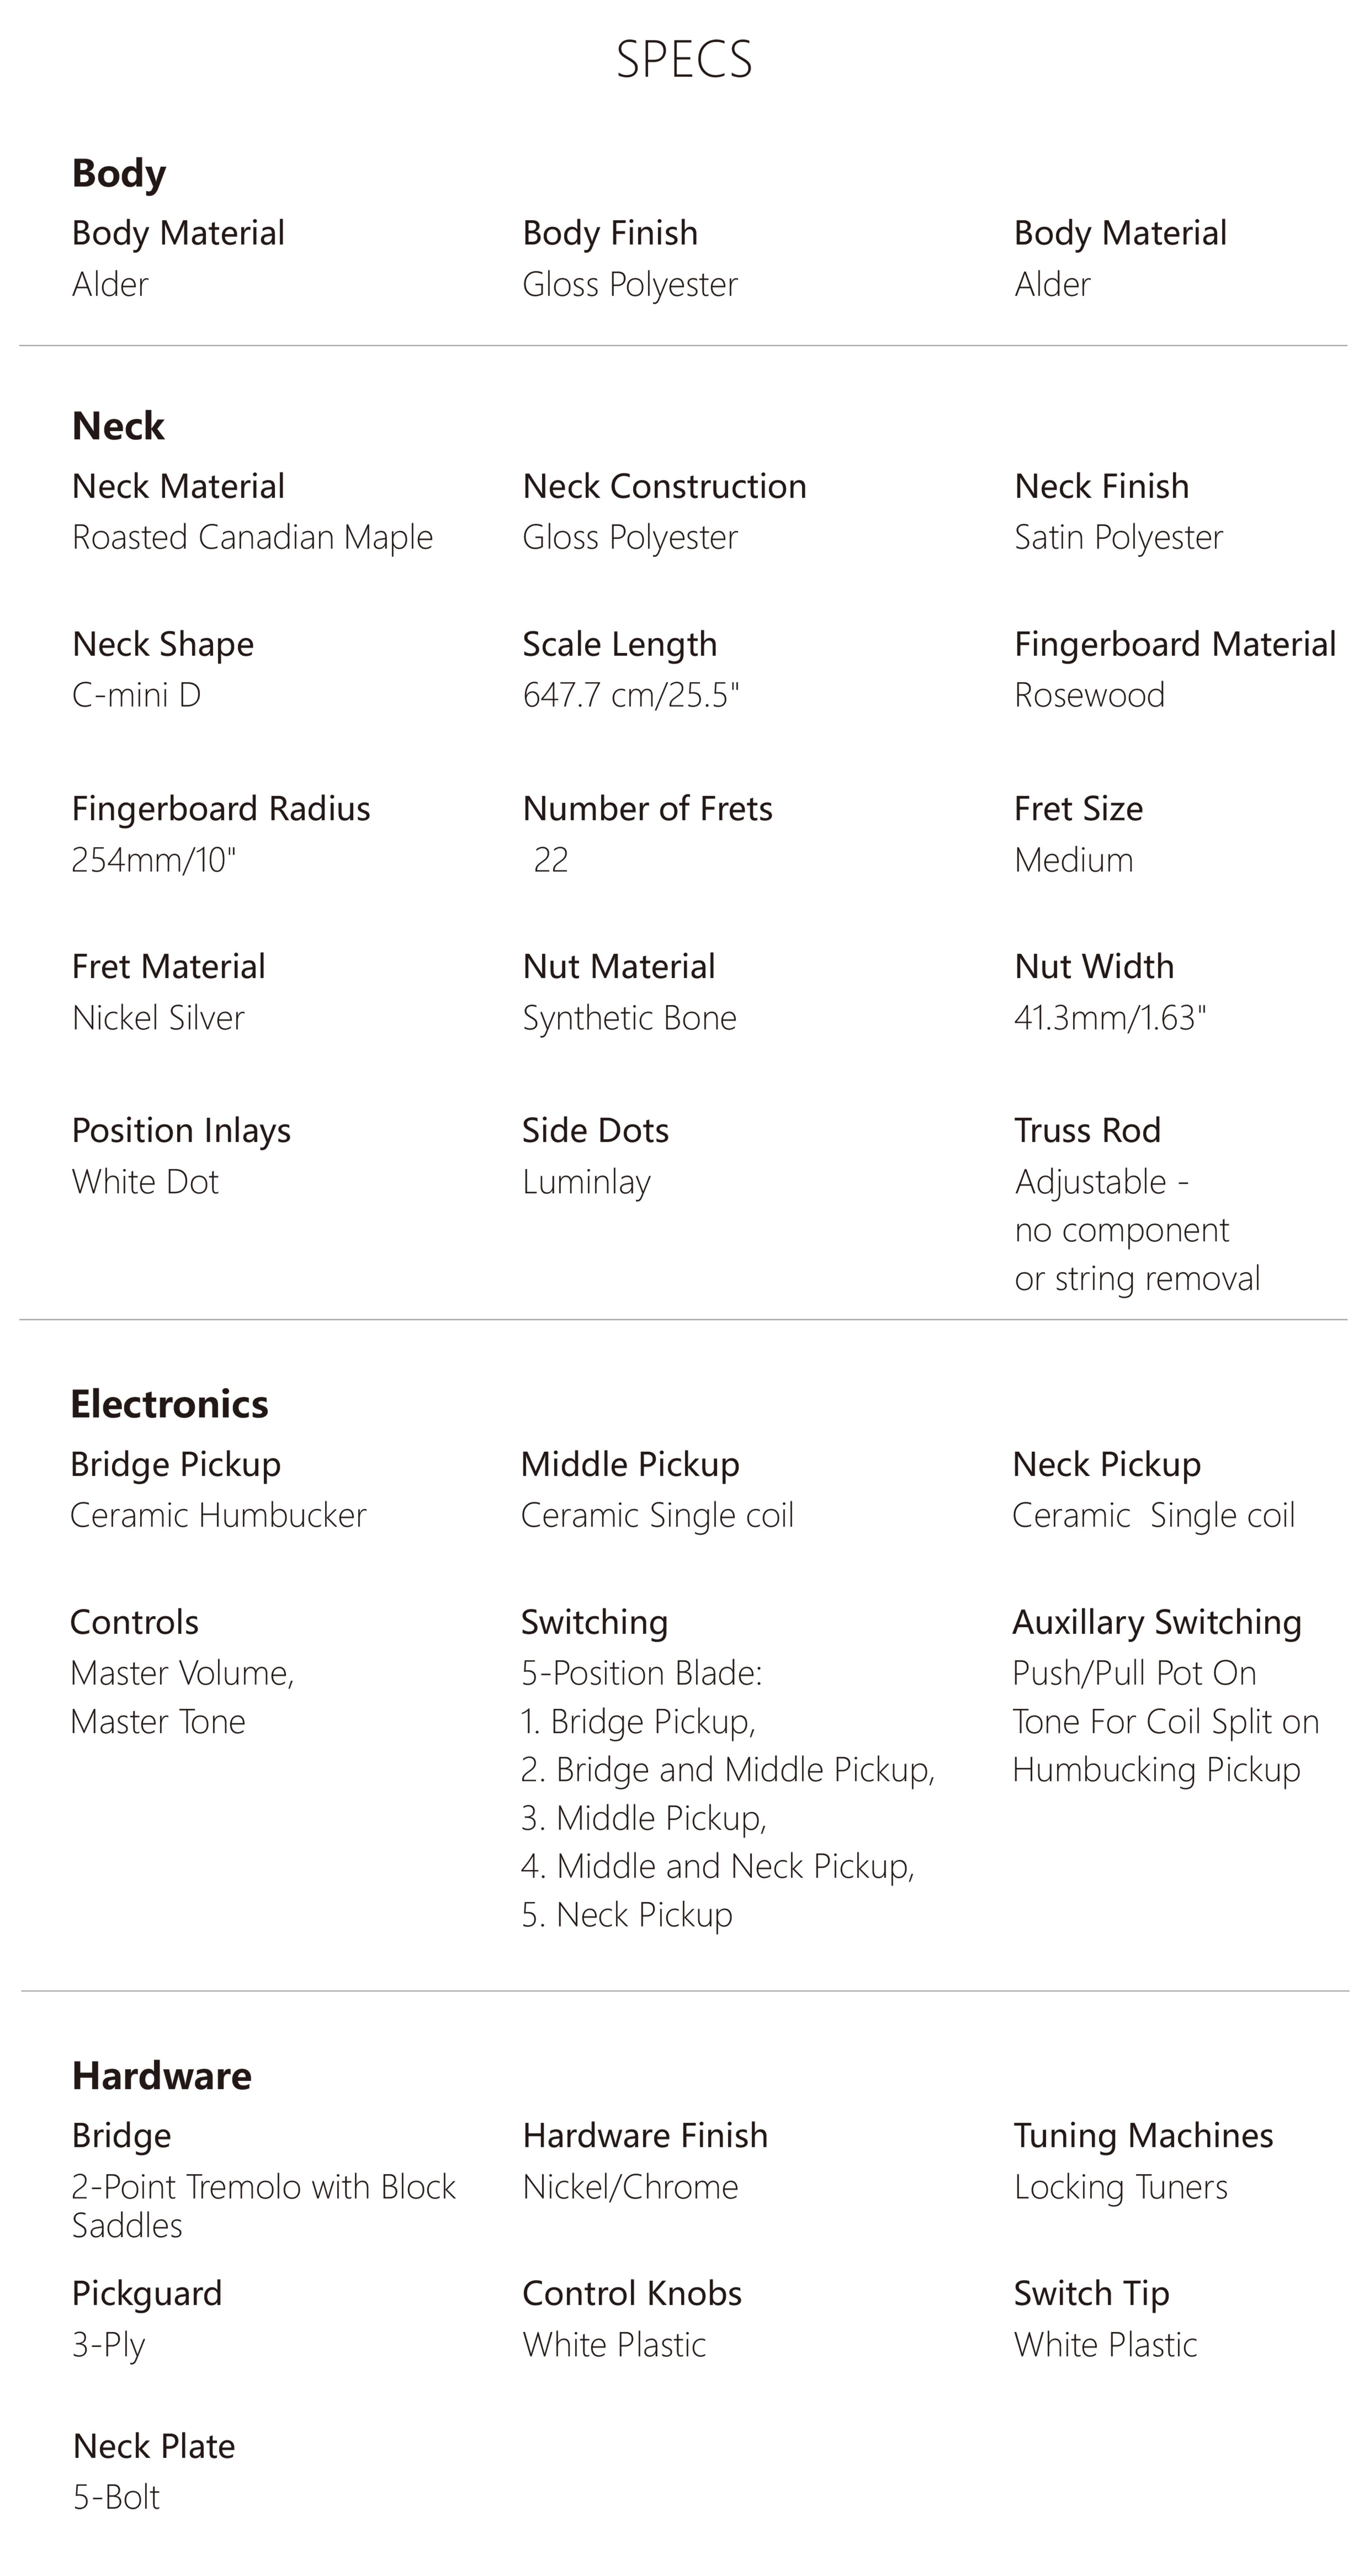Click the Synthetic Bone nut material

[x=629, y=1018]
